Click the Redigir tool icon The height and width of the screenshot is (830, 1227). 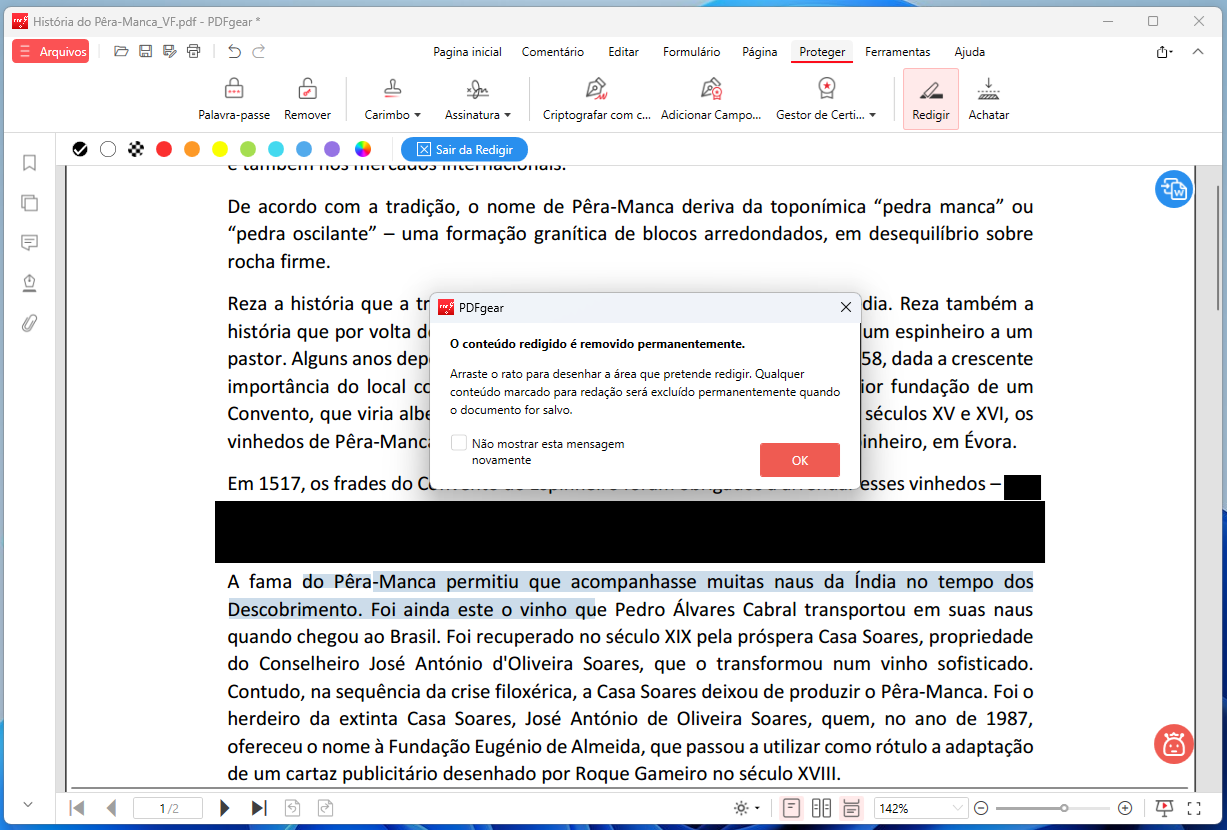[930, 90]
